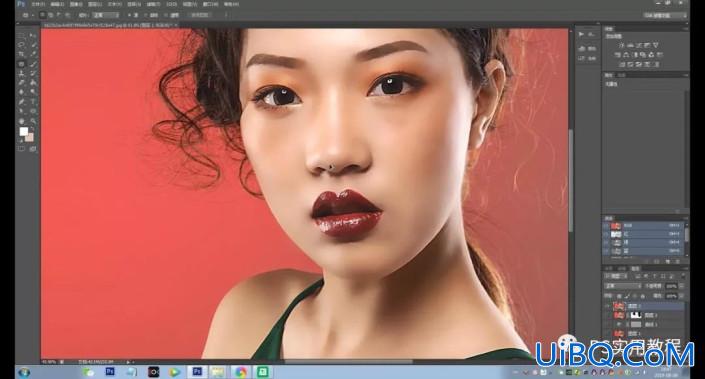Screen dimensions: 705x379
Task: Select the Gradient tool
Action: coord(33,83)
